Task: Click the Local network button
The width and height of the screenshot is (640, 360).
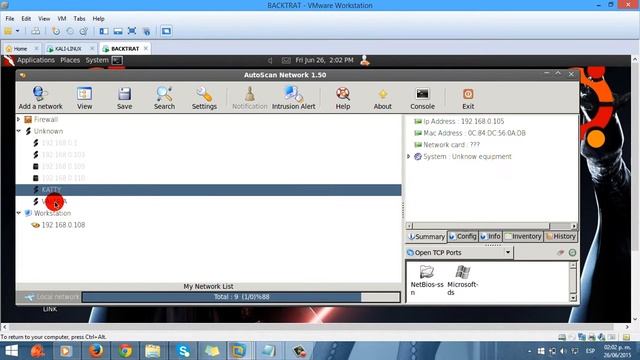Action: pyautogui.click(x=49, y=297)
